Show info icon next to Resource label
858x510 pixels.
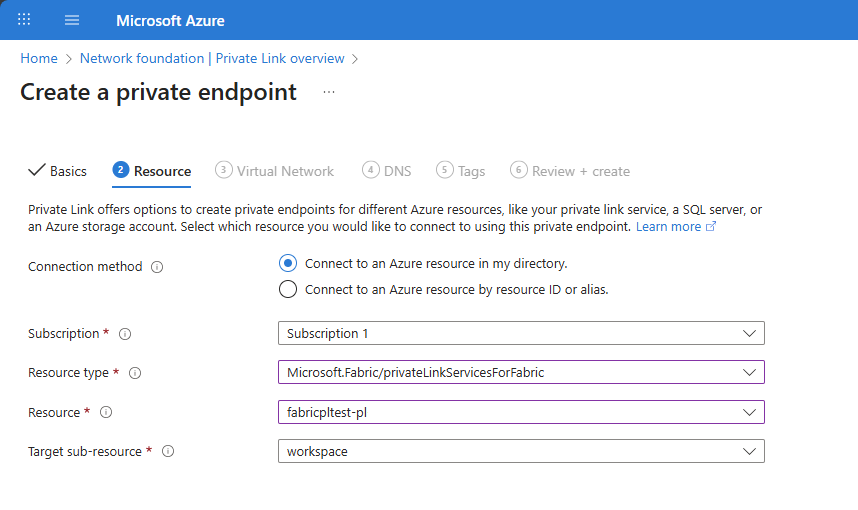(106, 412)
